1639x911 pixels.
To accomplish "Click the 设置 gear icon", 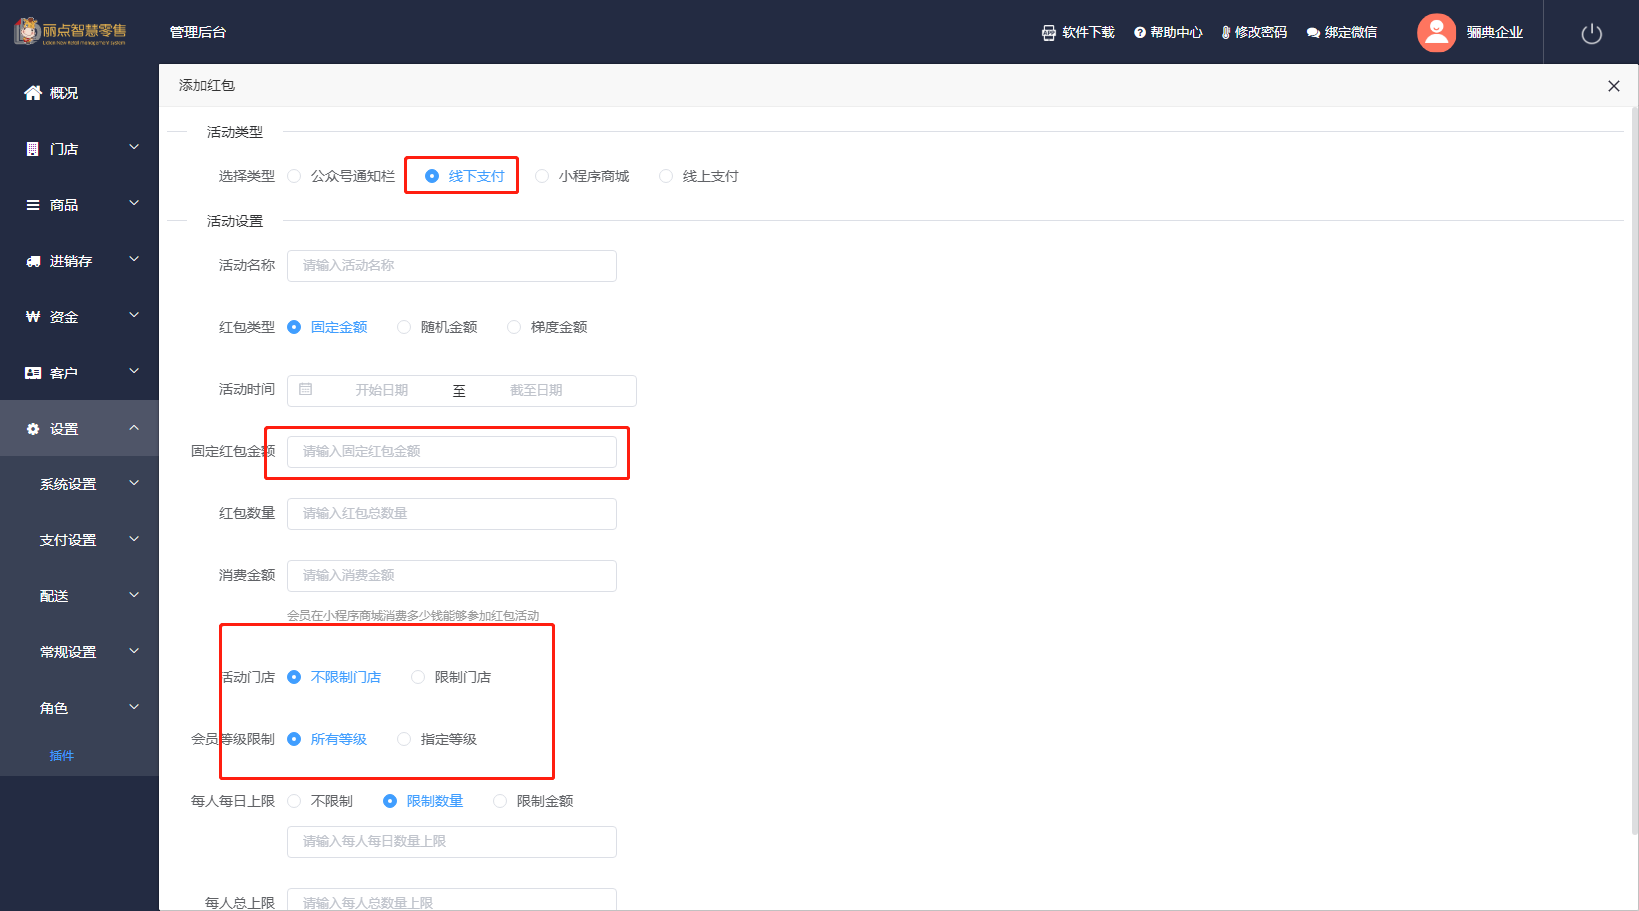I will [x=33, y=429].
